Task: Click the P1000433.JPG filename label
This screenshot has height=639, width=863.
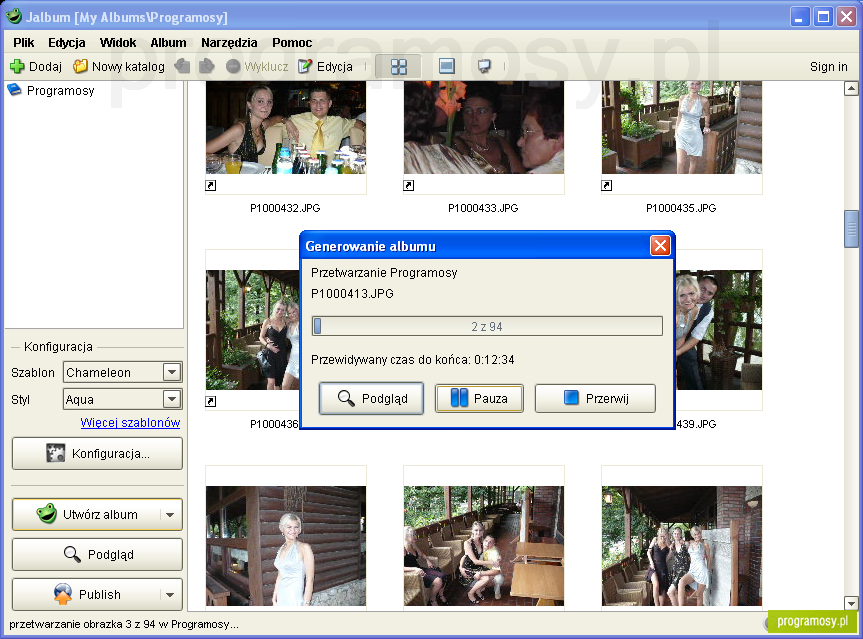Action: (483, 208)
